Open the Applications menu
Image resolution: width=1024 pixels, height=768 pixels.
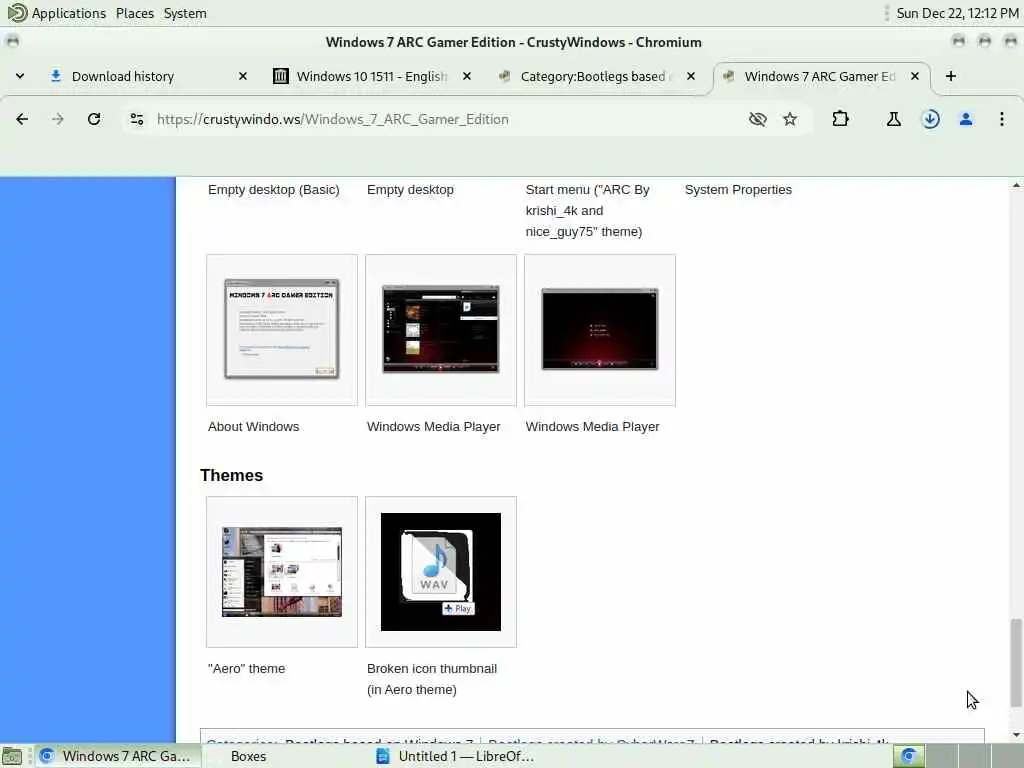click(x=56, y=13)
